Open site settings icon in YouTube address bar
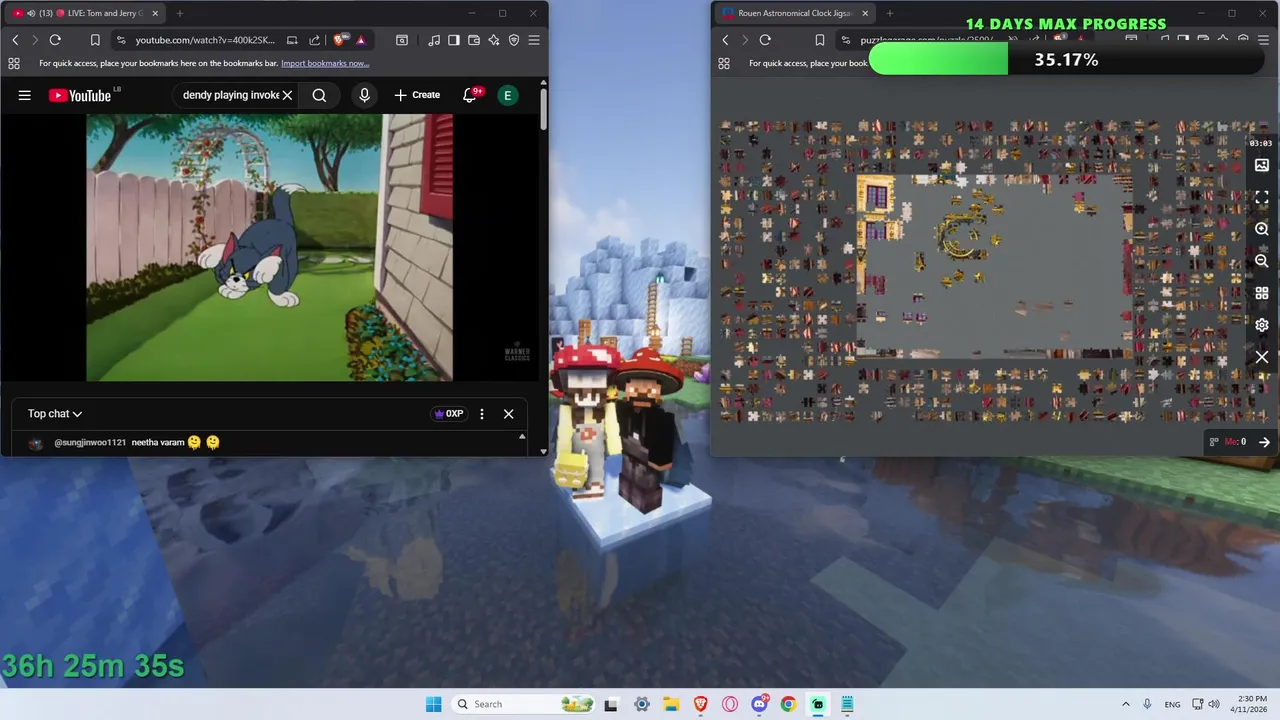 pos(121,40)
